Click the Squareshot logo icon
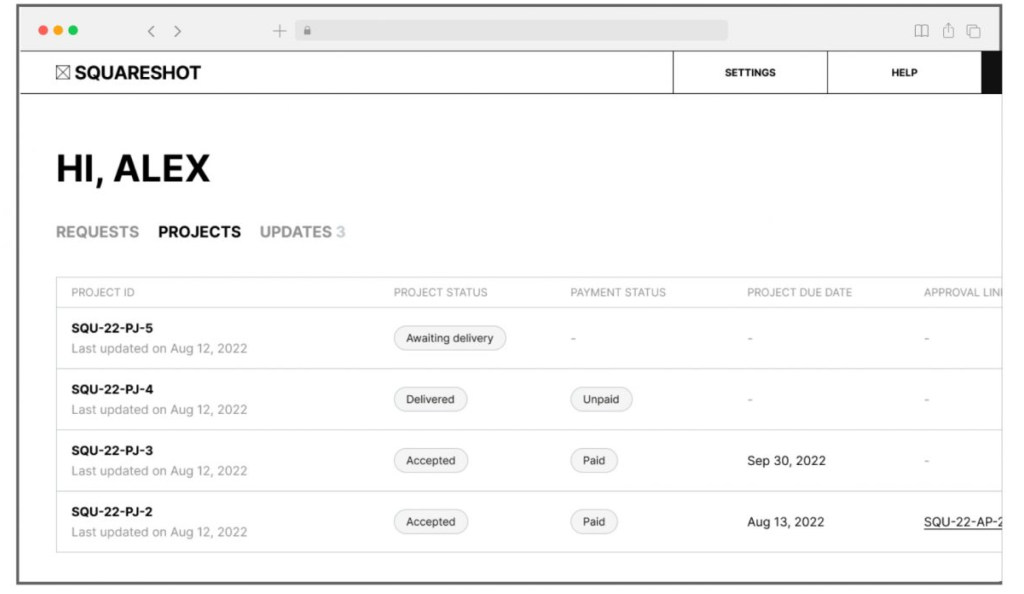The width and height of the screenshot is (1024, 594). 63,73
